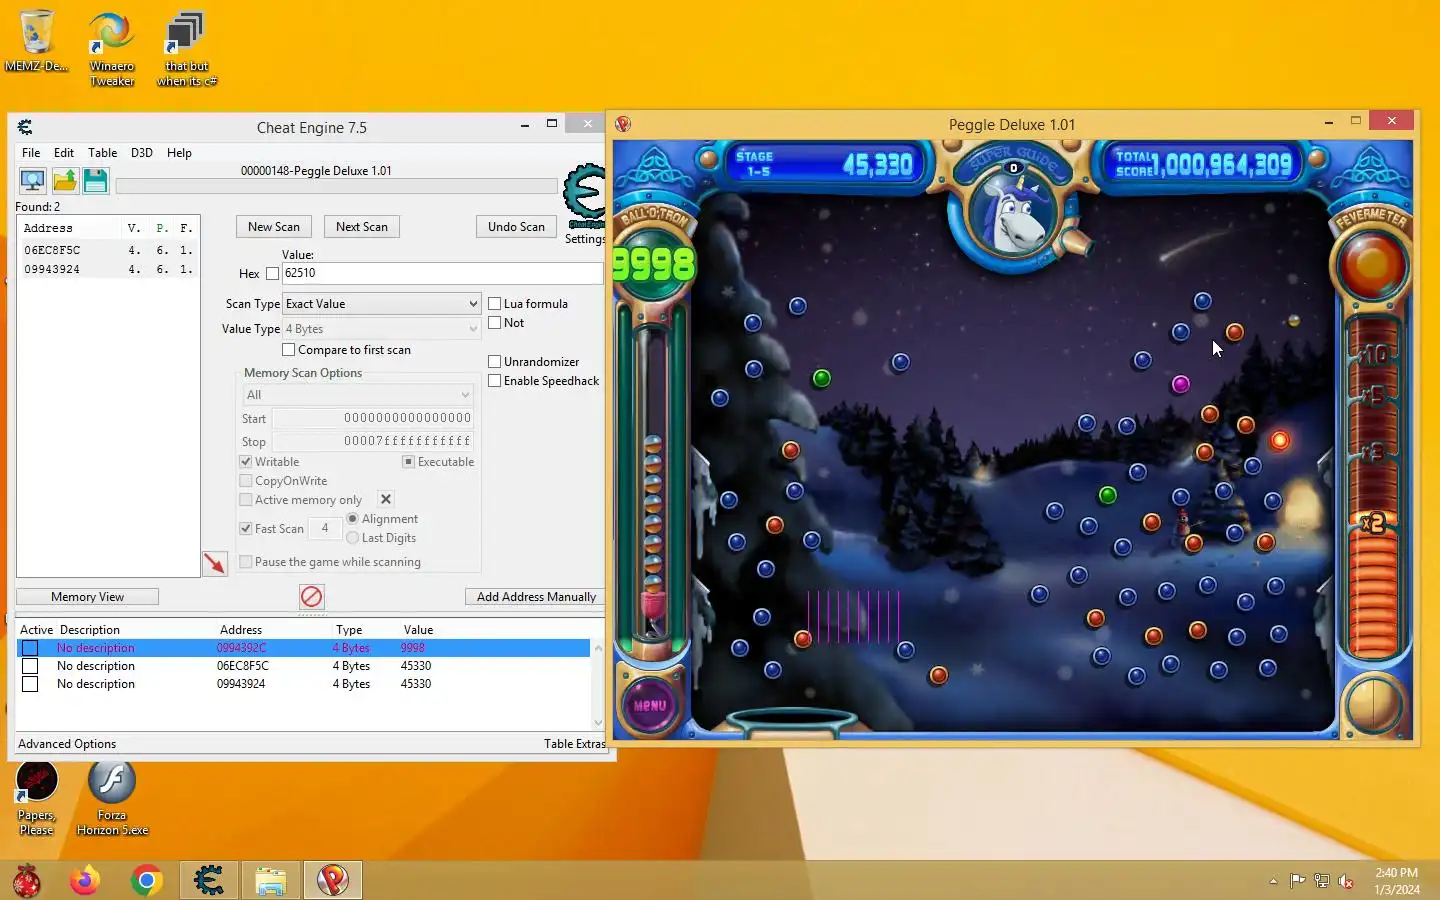Switch to Peggle taskbar icon
1440x900 pixels.
pyautogui.click(x=332, y=880)
